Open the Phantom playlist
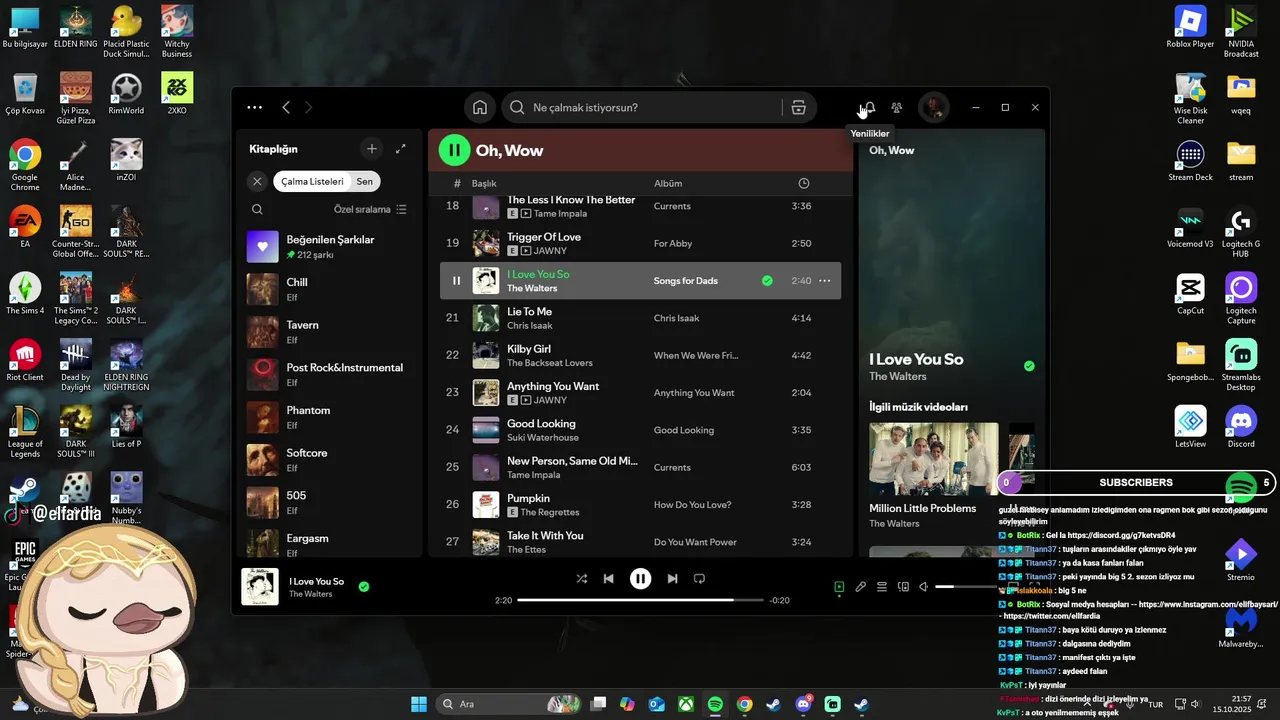The height and width of the screenshot is (720, 1280). 330,417
